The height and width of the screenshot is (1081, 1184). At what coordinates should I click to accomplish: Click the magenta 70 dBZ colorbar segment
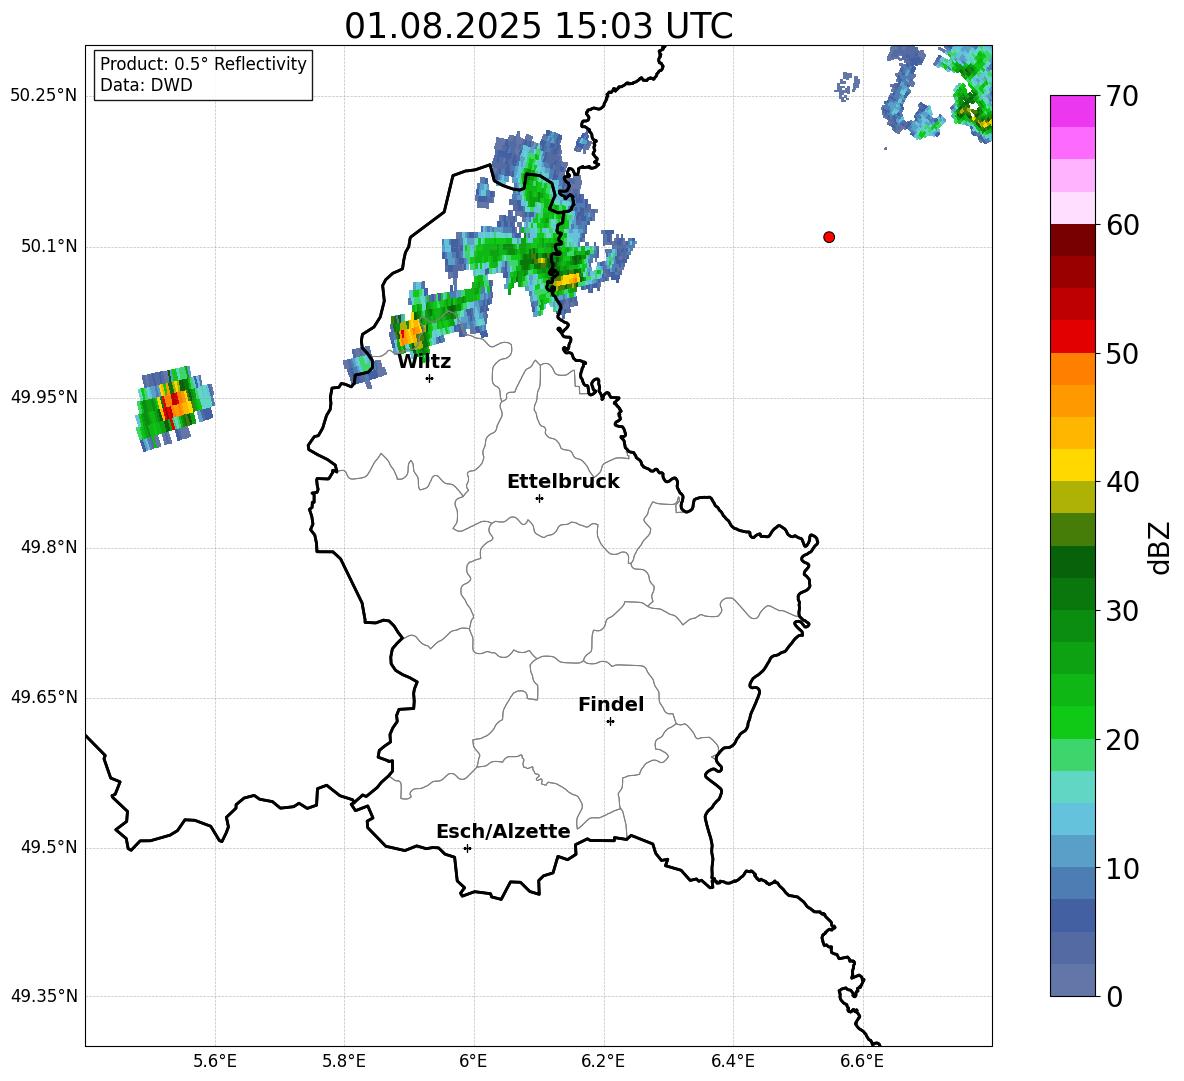coord(1073,111)
